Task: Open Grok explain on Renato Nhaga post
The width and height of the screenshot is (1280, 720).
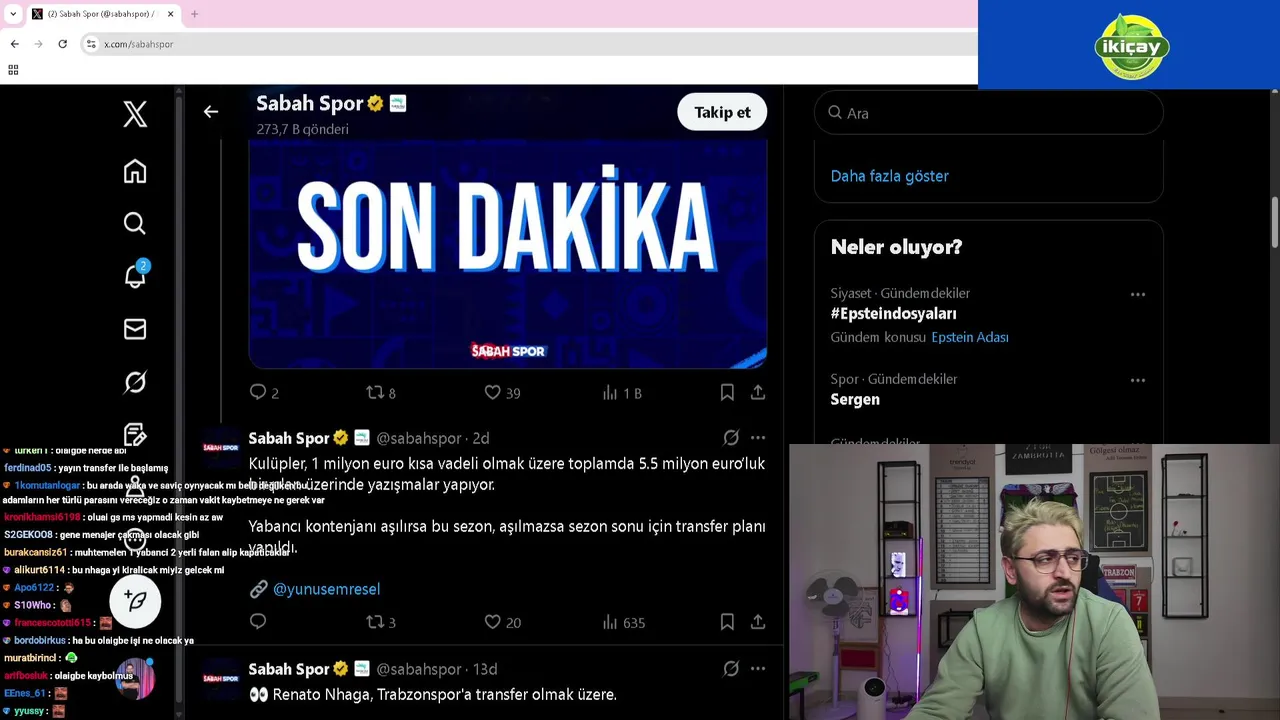Action: tap(731, 669)
